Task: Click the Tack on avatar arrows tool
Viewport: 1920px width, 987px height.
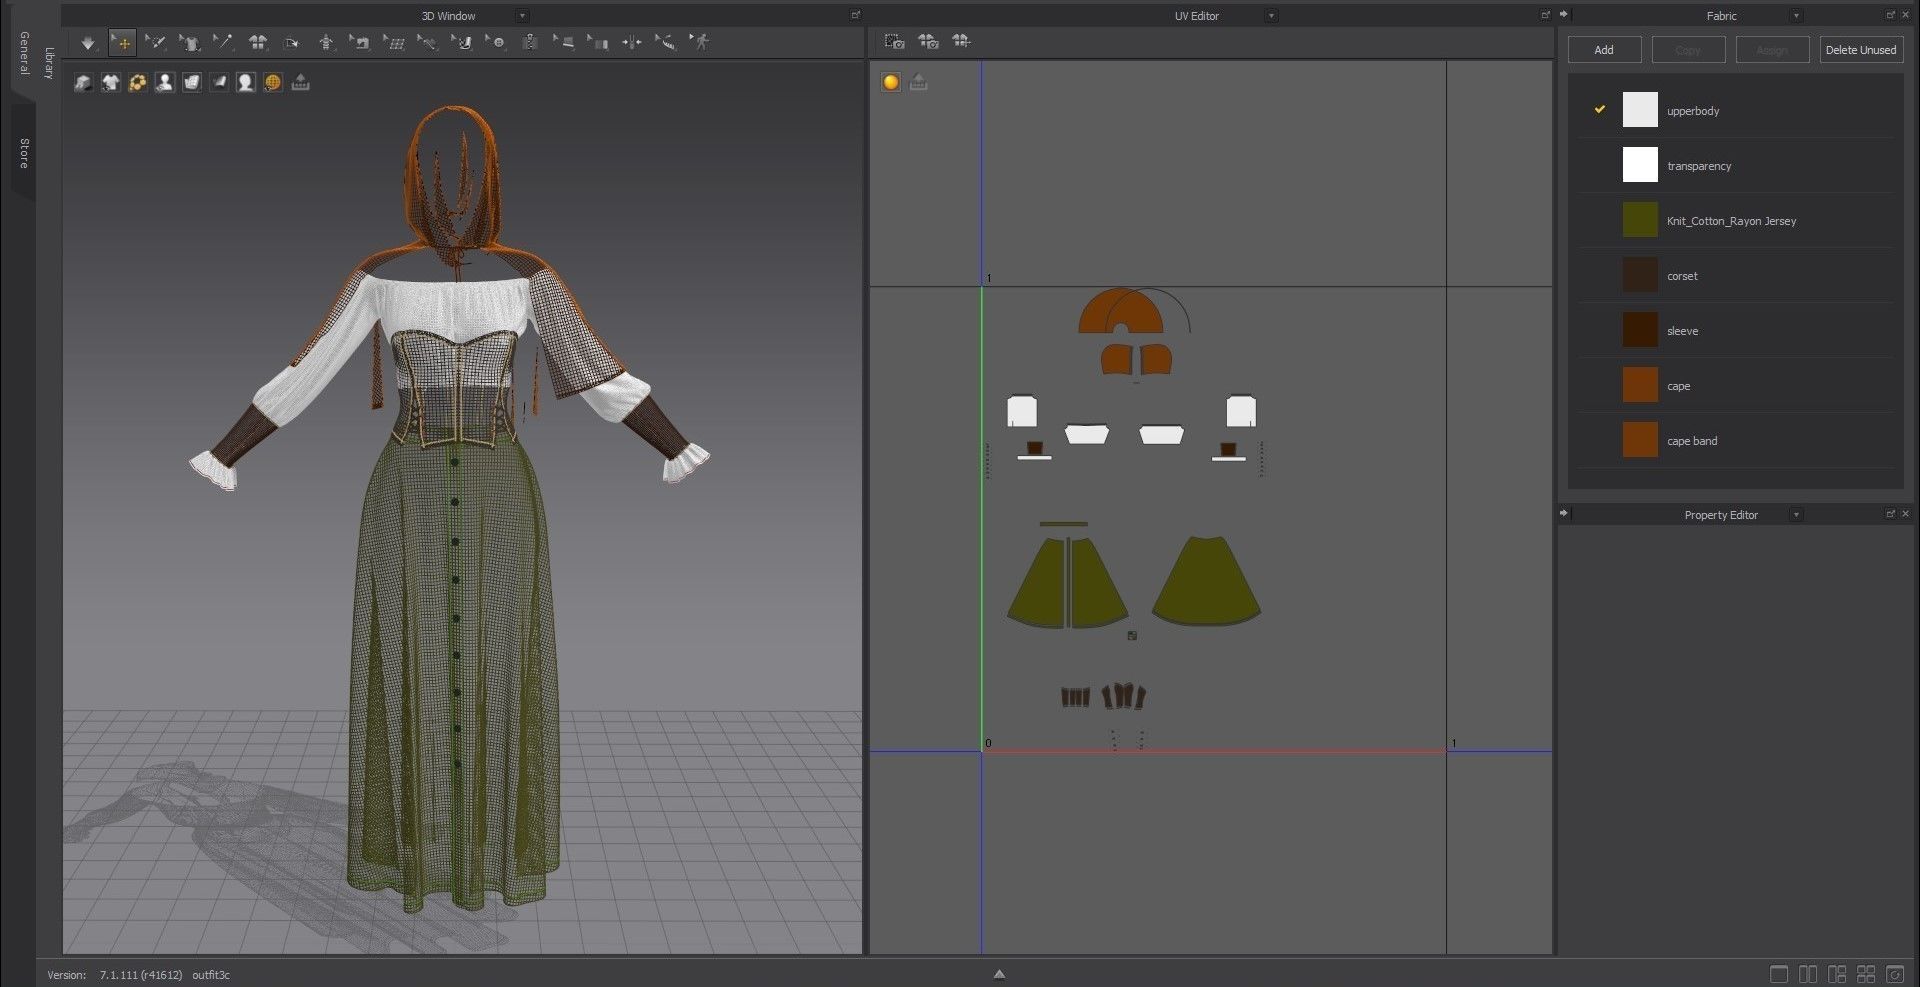Action: tap(632, 42)
